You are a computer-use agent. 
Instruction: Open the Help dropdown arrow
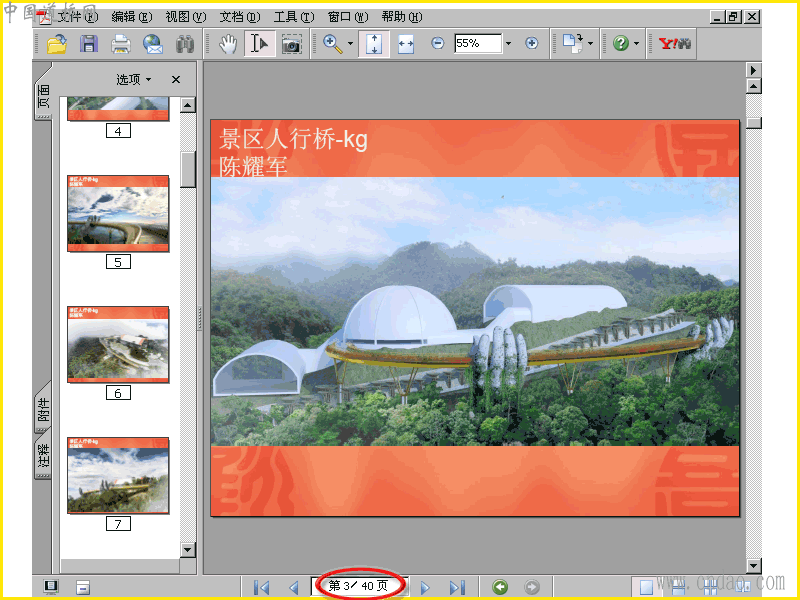[636, 44]
